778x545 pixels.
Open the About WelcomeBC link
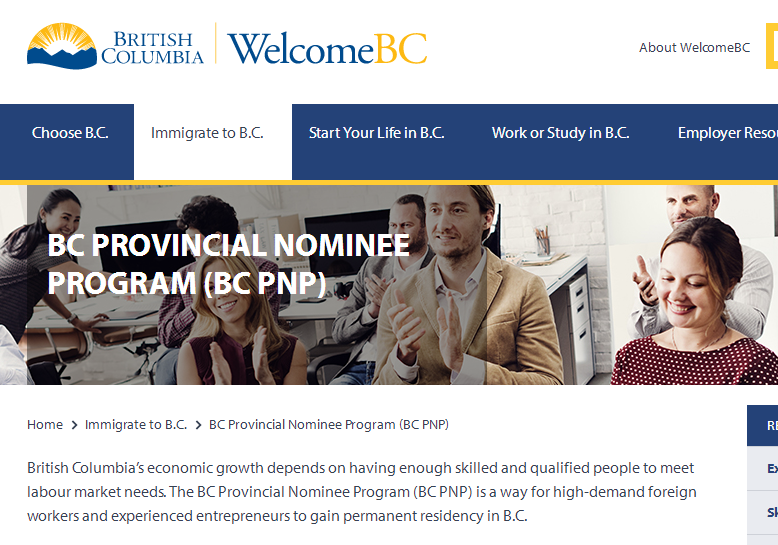694,48
